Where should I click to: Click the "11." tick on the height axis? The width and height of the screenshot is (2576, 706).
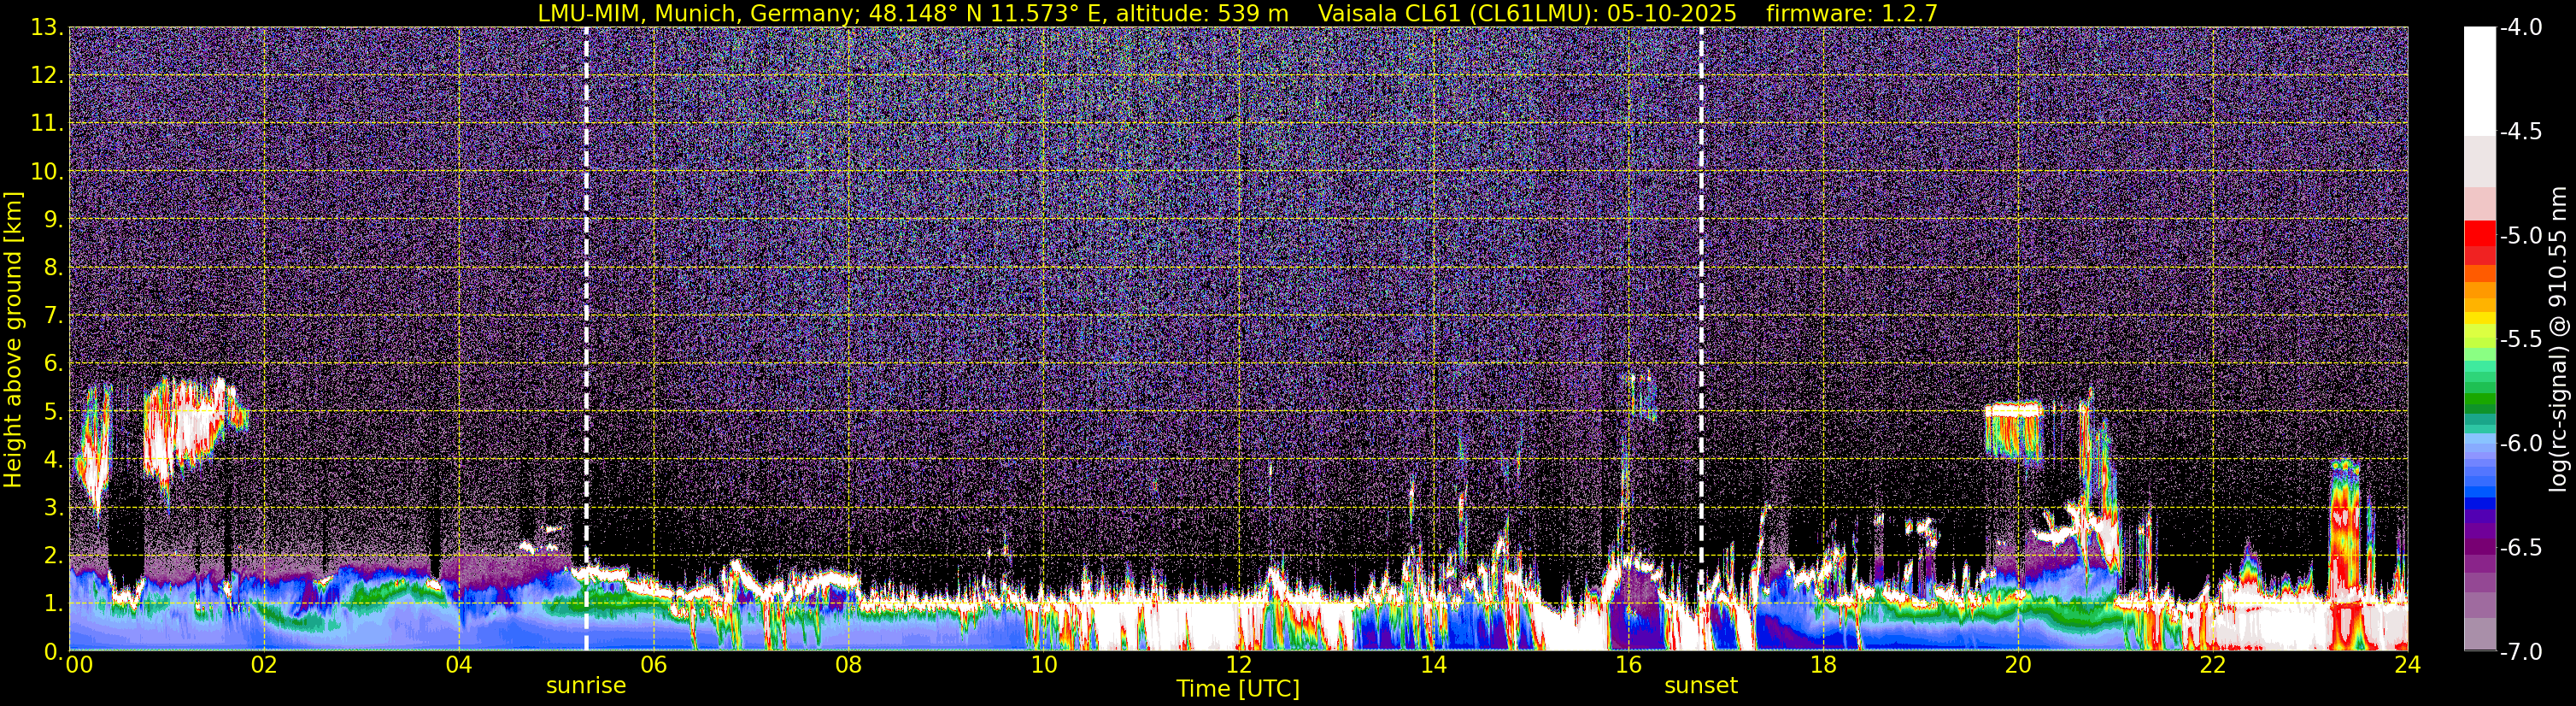[46, 123]
